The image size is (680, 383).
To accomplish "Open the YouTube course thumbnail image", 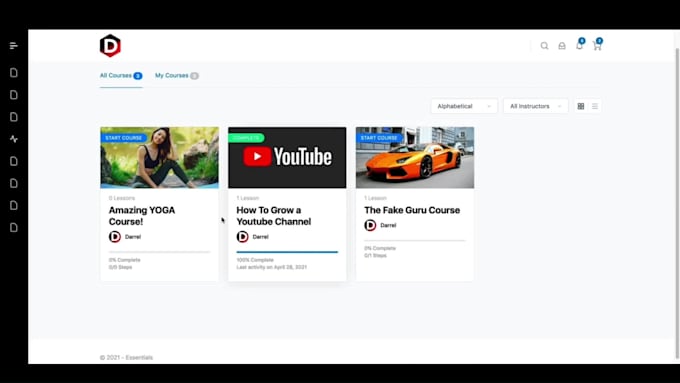I will [x=287, y=158].
